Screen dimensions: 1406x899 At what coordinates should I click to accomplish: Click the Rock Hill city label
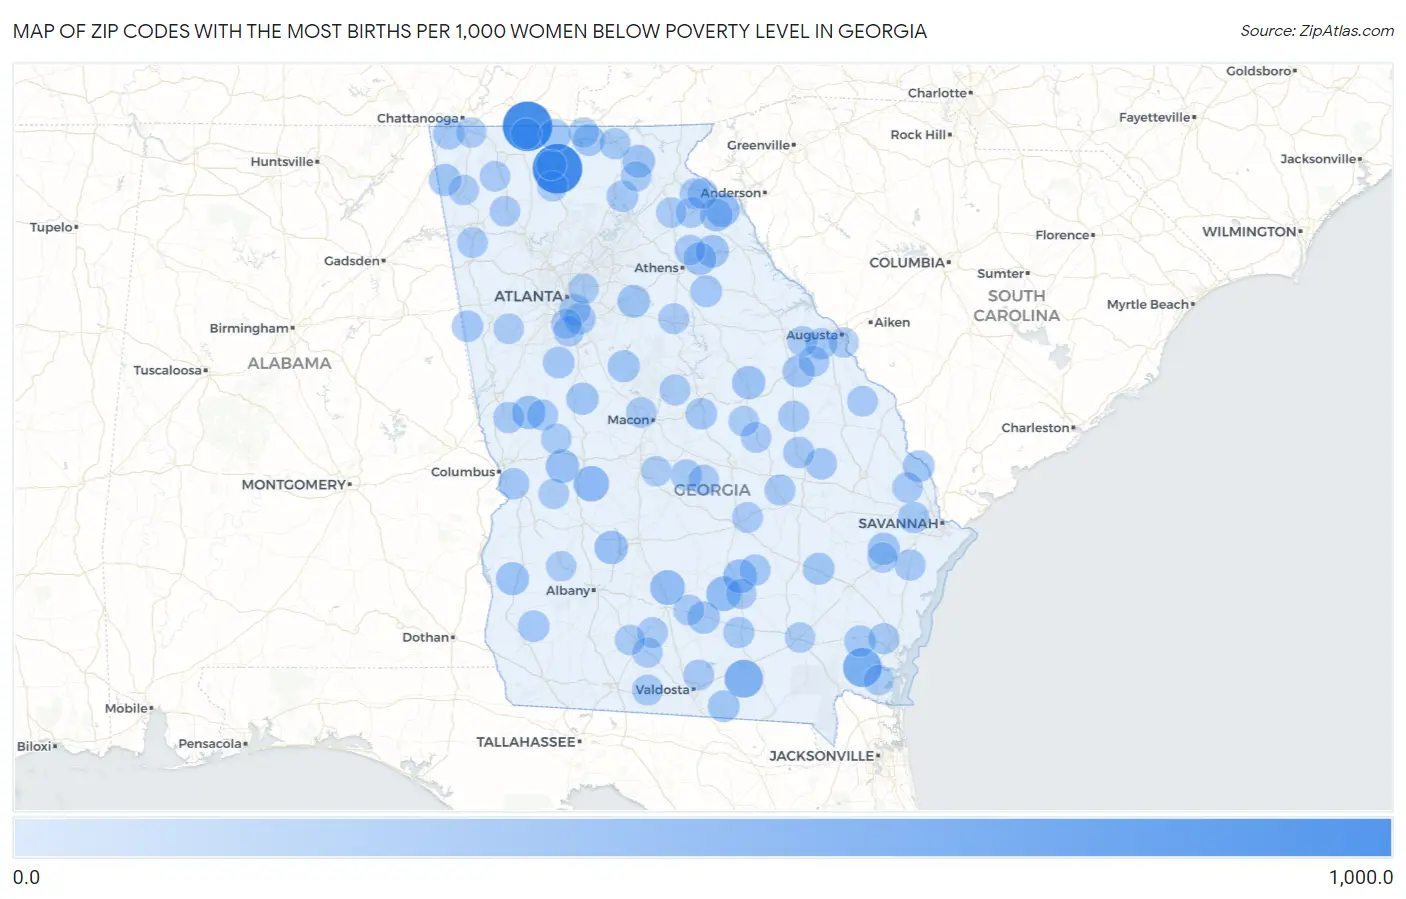(918, 135)
